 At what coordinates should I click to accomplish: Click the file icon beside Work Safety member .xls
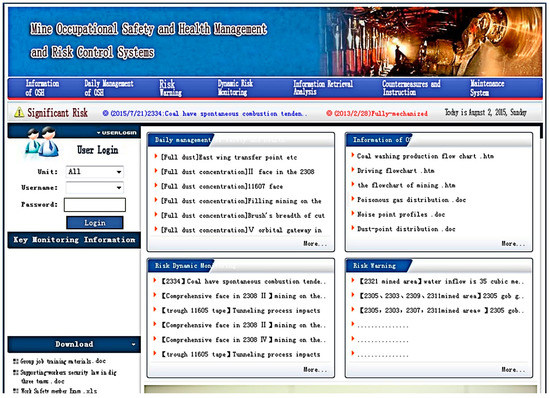pos(15,391)
